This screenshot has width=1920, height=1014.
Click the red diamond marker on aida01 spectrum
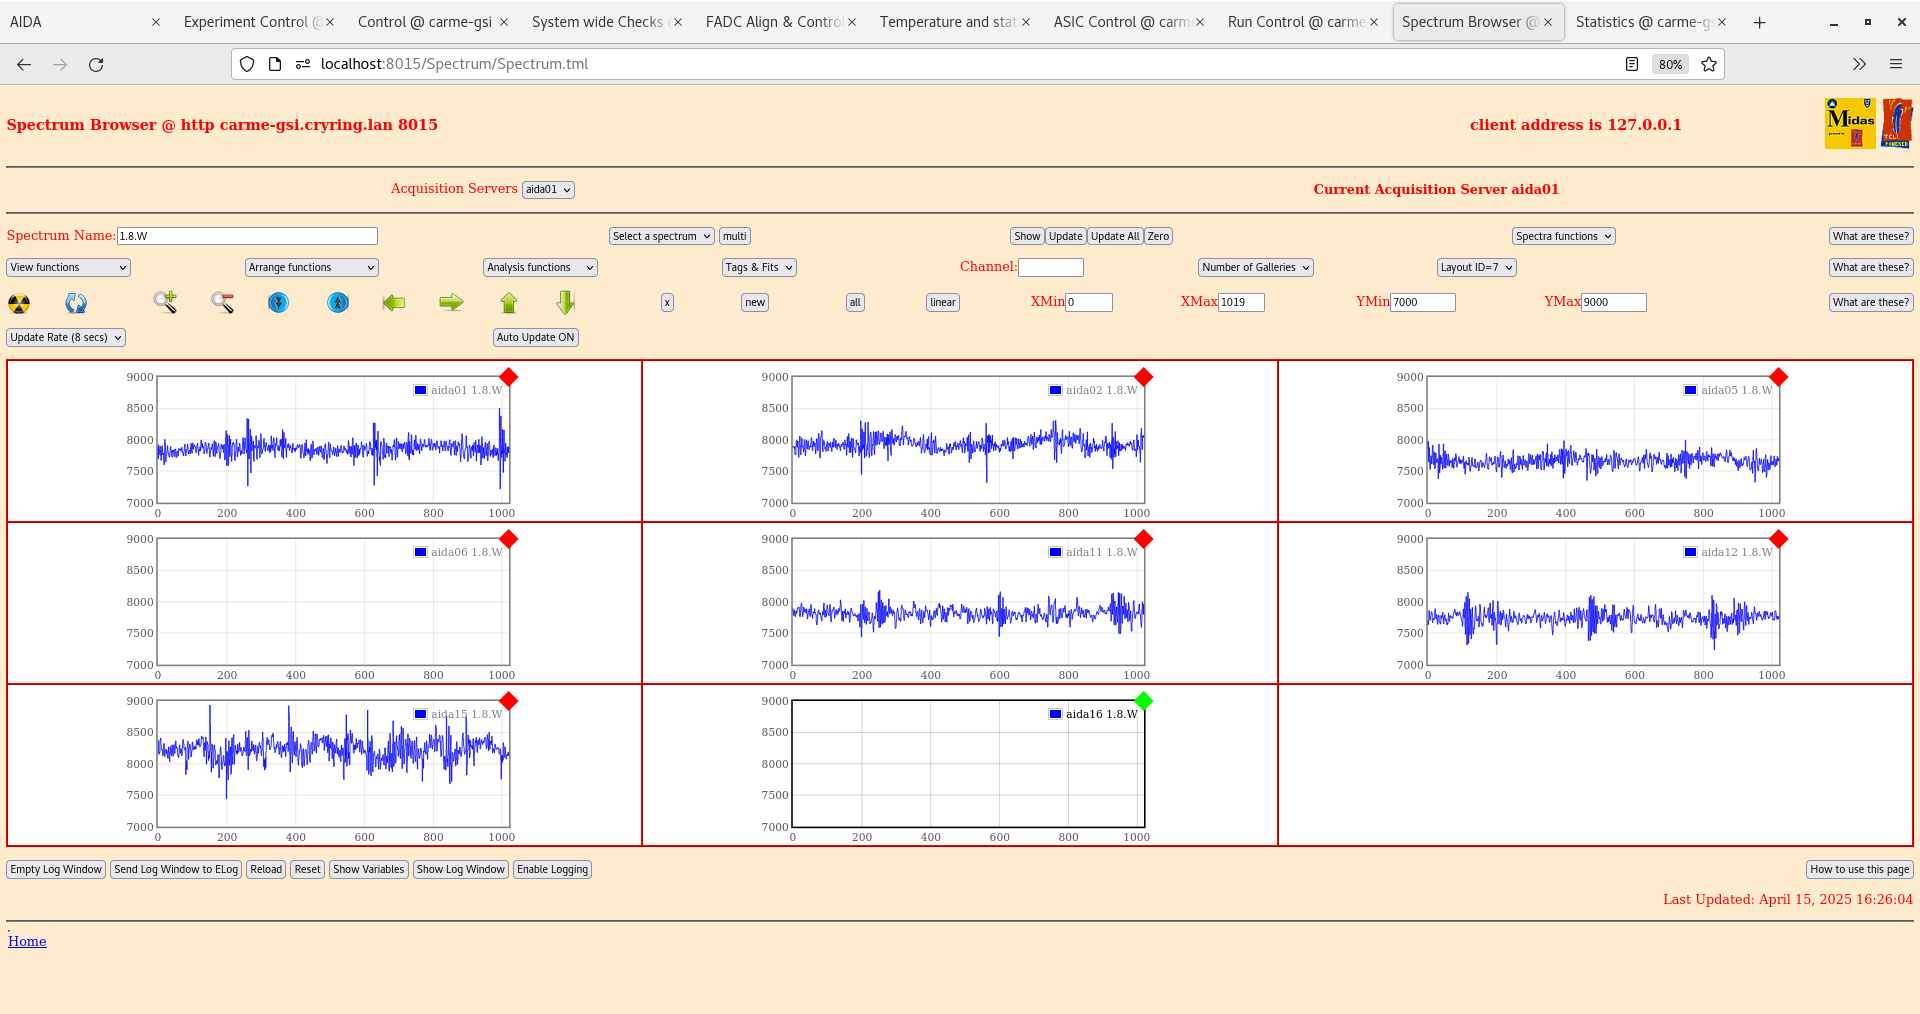point(509,377)
